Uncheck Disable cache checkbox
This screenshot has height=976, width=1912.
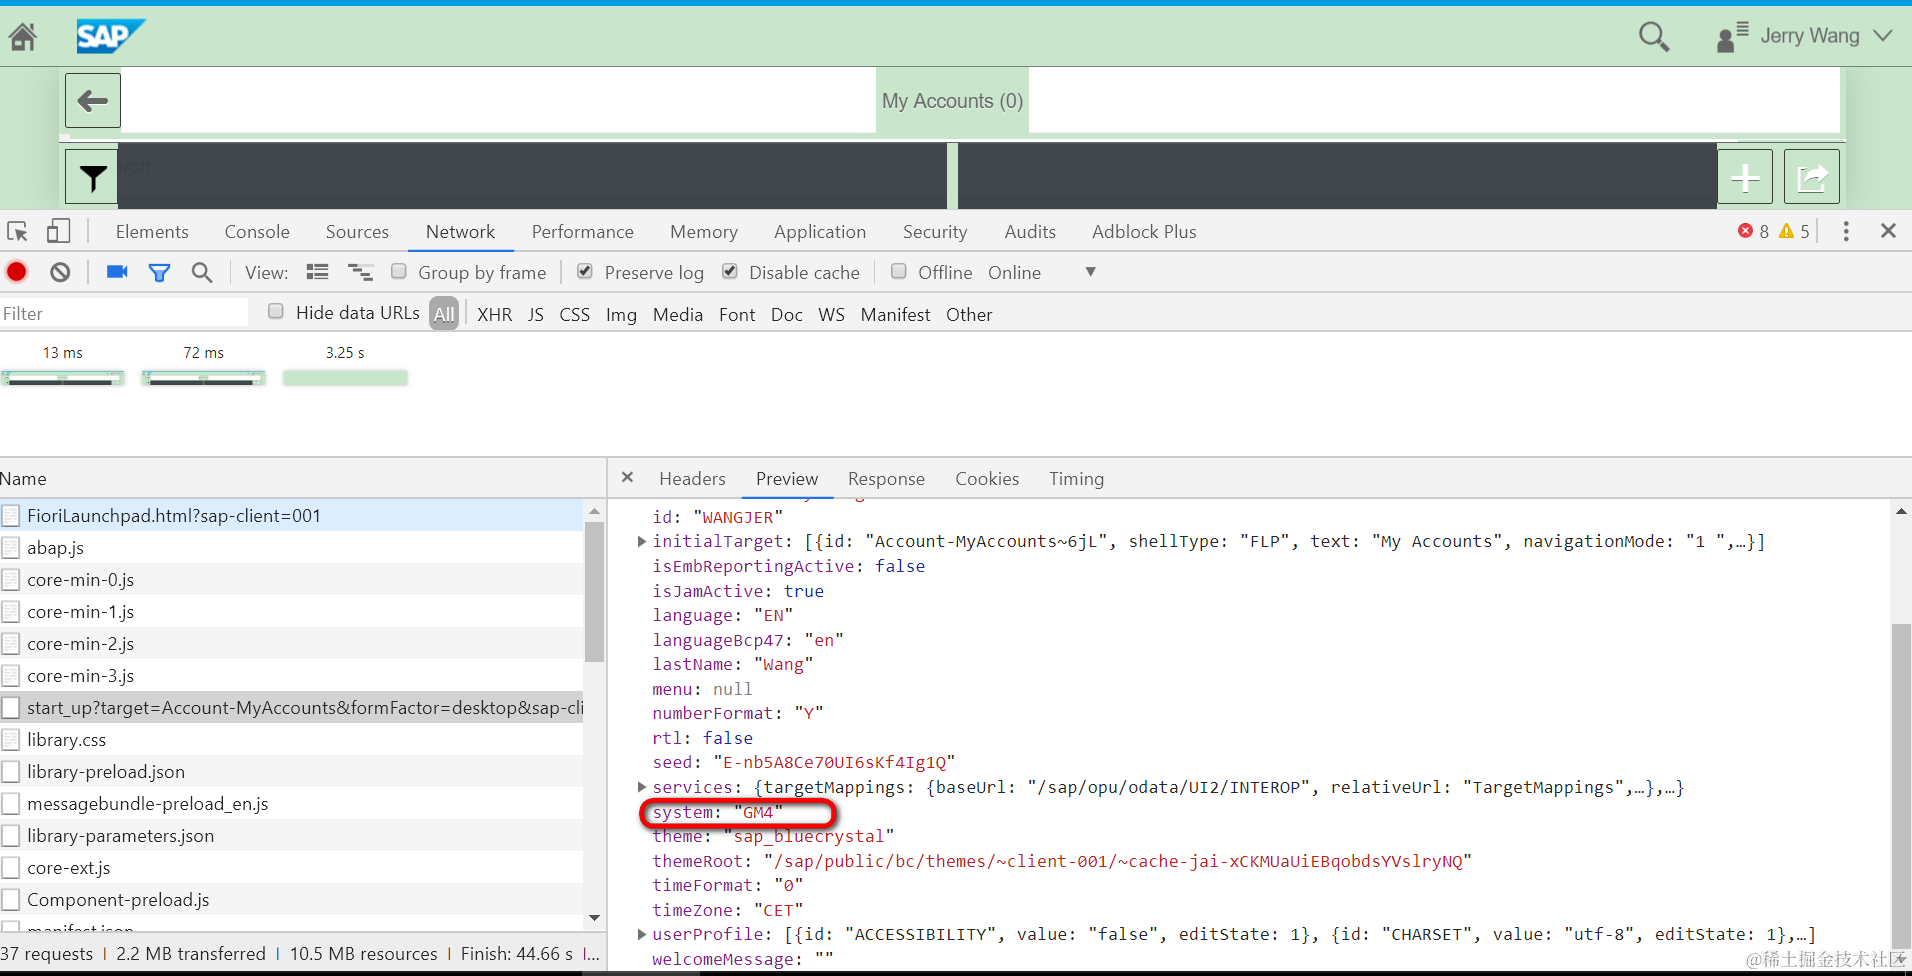click(x=730, y=271)
